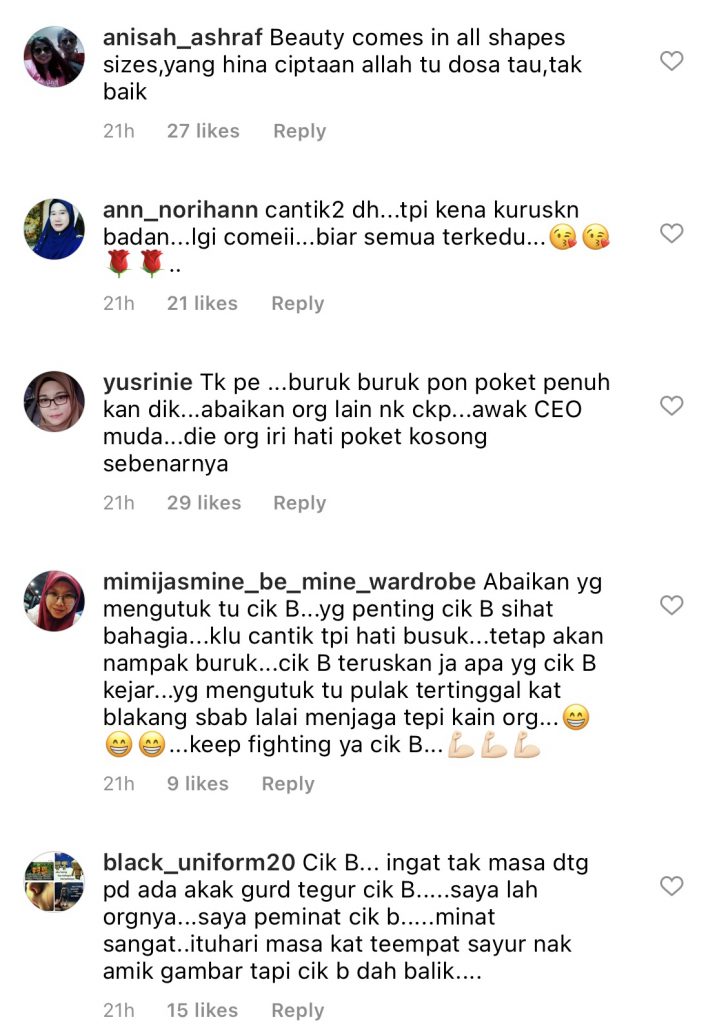This screenshot has width=726, height=1024.
Task: Reply to yusrinie's comment
Action: [x=300, y=503]
